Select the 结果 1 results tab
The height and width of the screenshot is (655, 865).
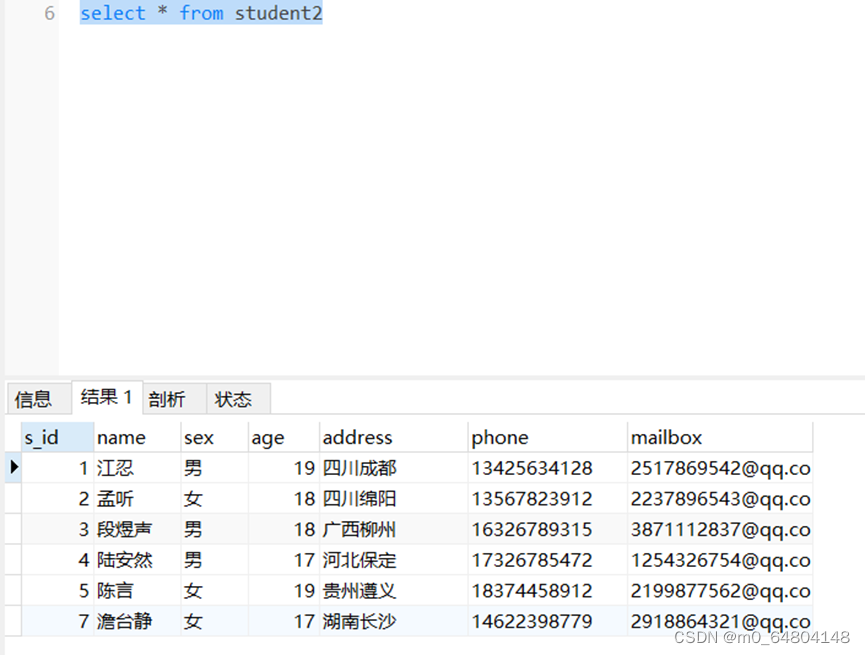105,398
